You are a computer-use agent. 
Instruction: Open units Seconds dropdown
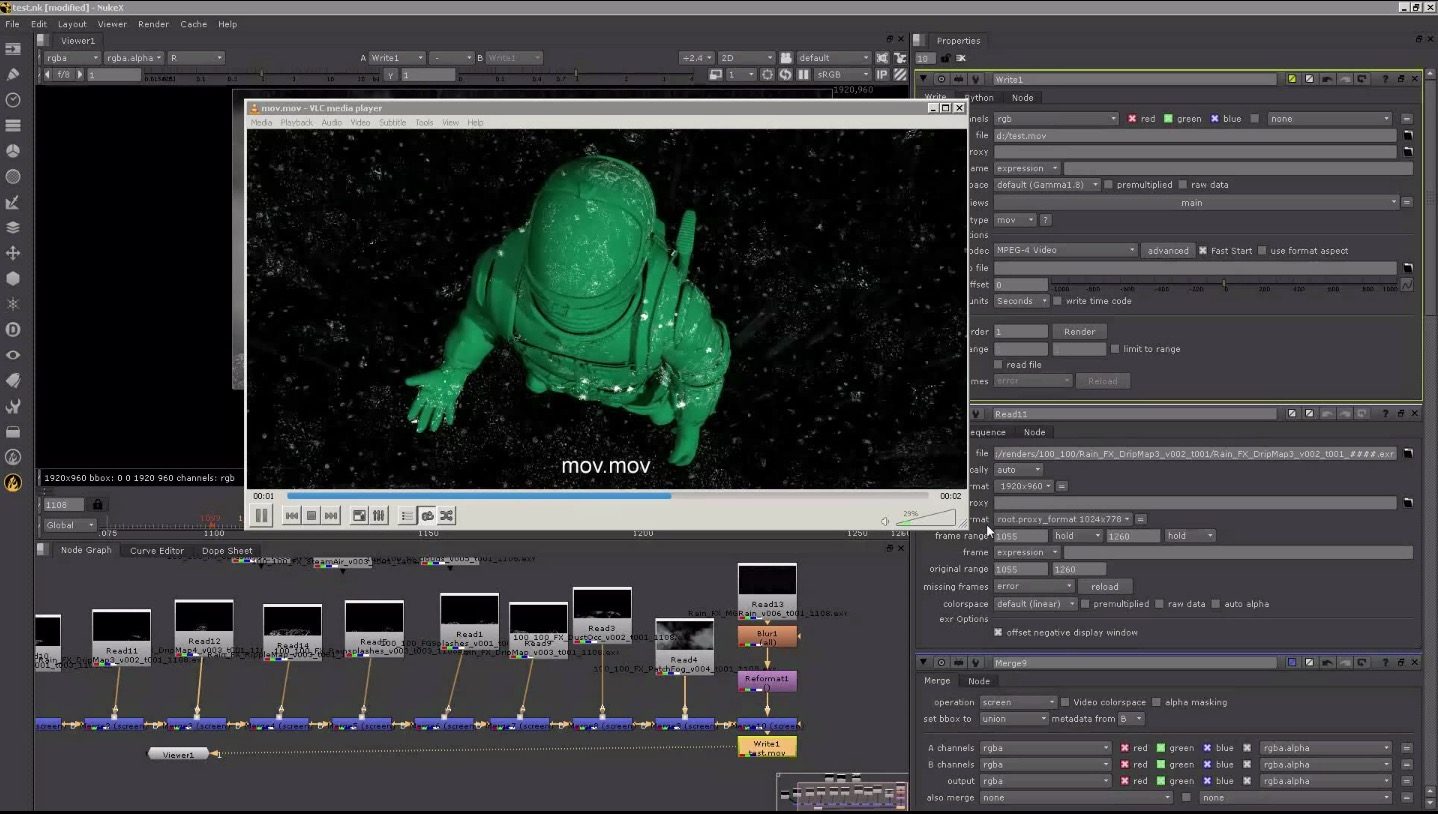point(1021,300)
